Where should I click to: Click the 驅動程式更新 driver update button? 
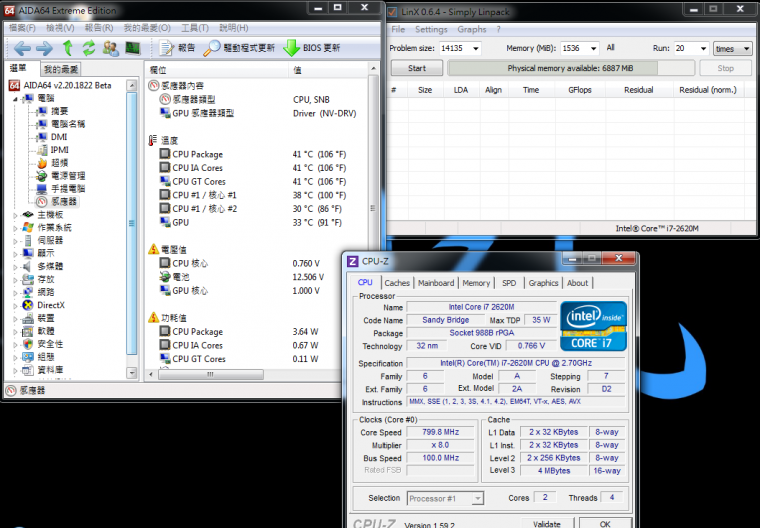(239, 48)
